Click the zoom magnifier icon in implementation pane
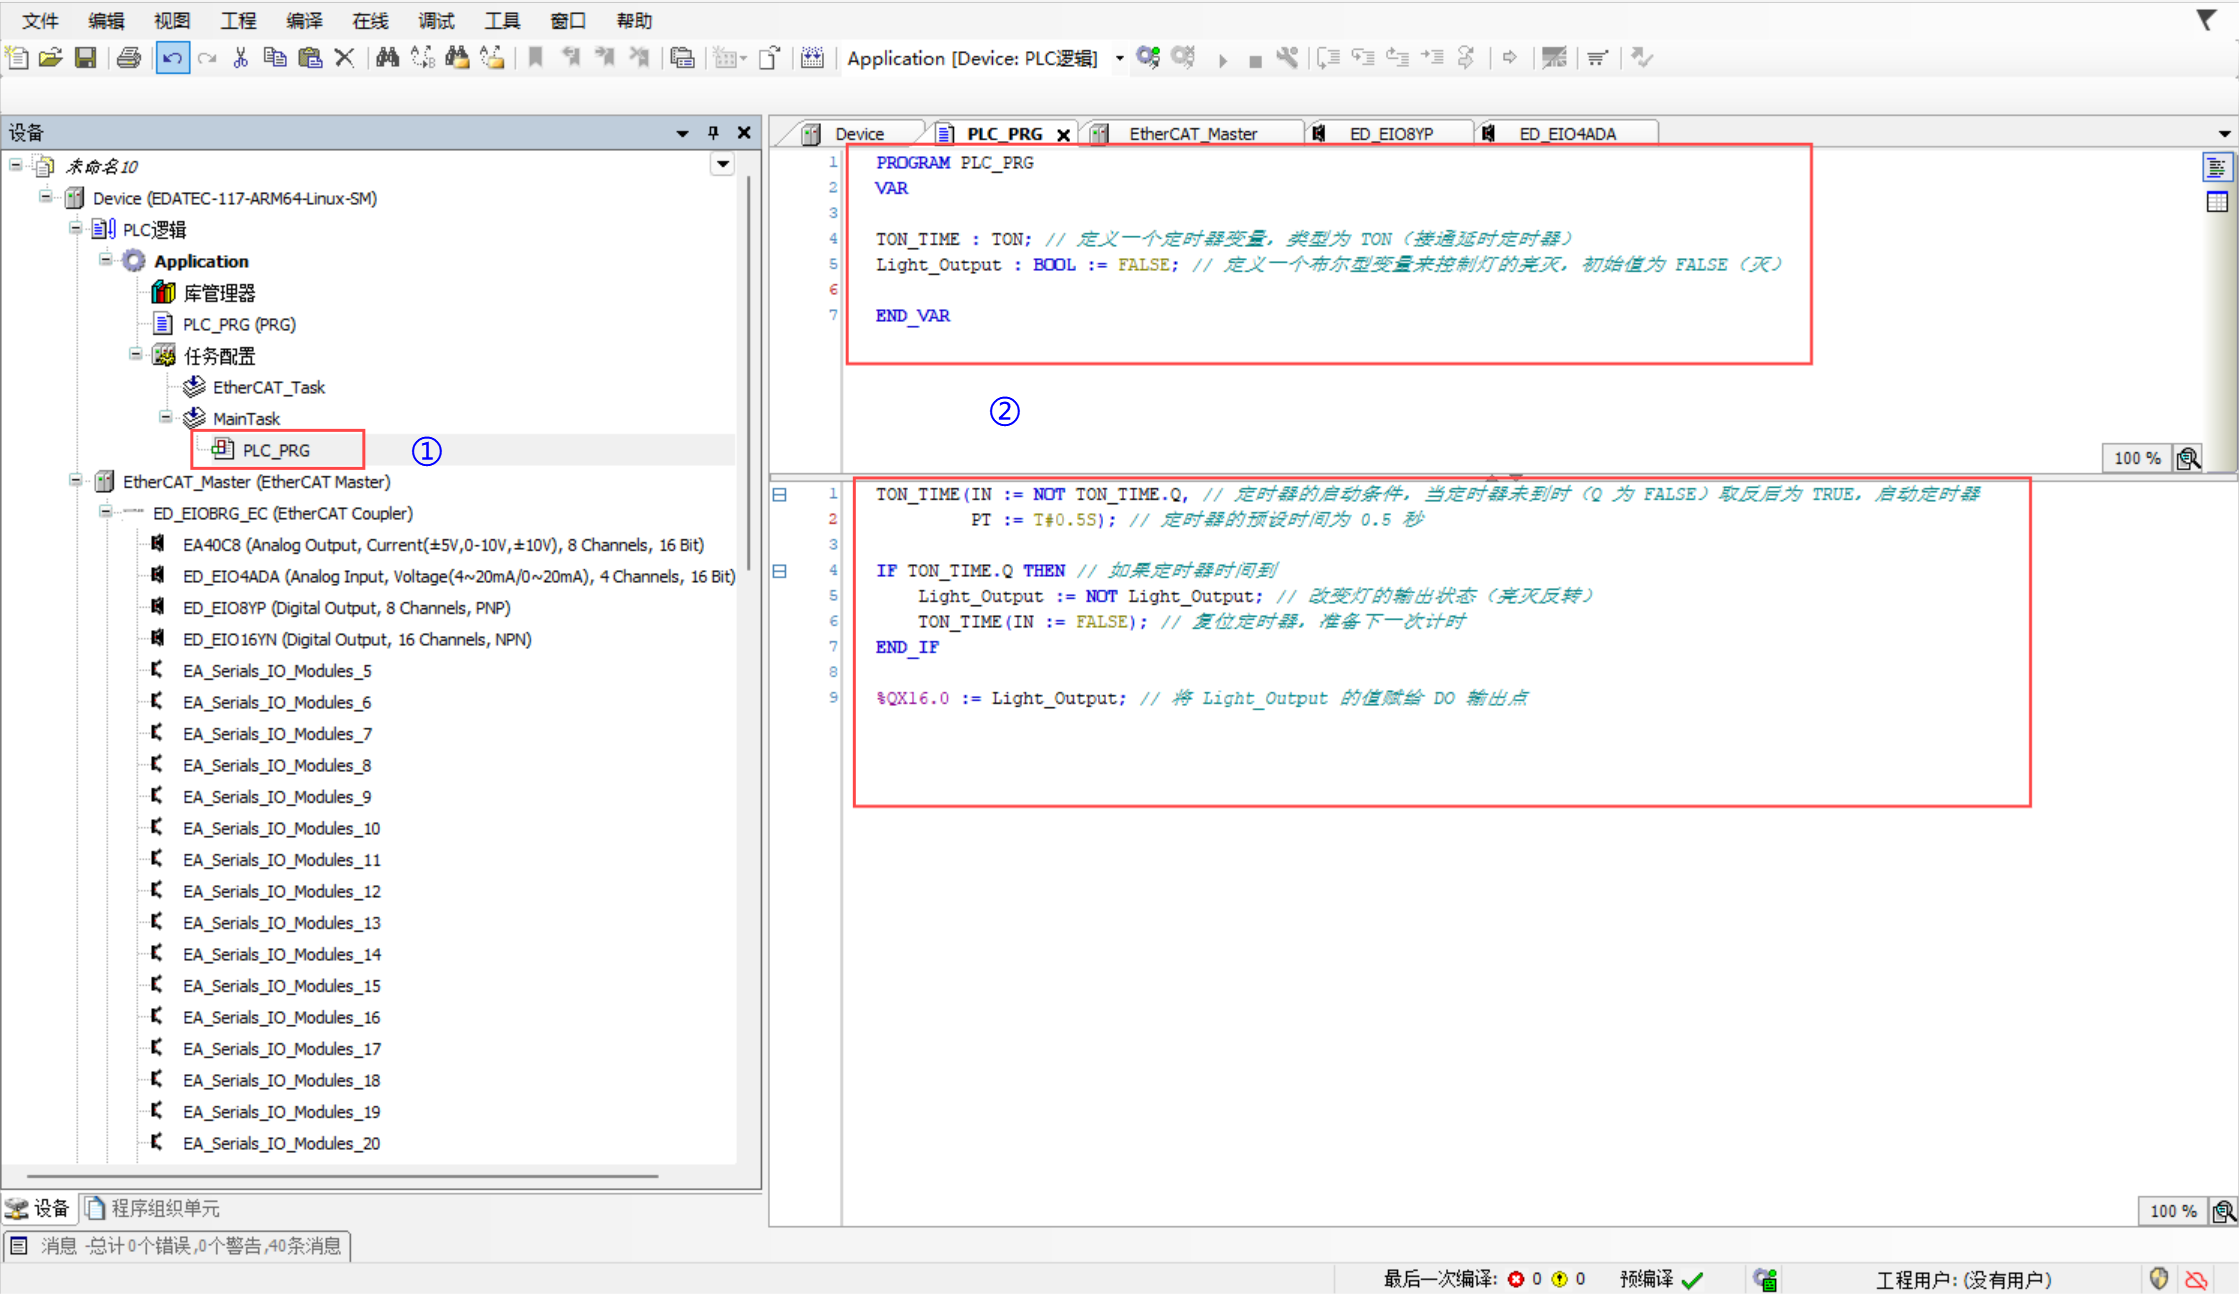This screenshot has height=1294, width=2239. pyautogui.click(x=2224, y=1211)
